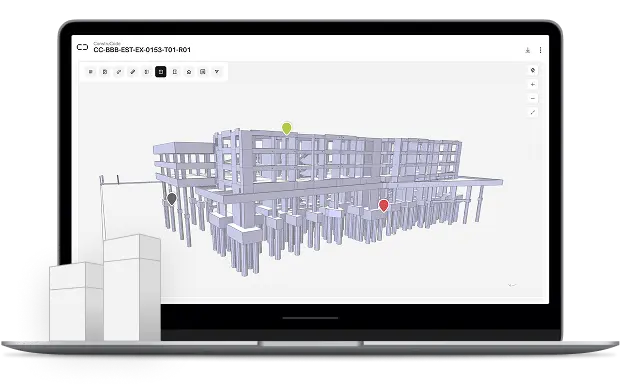
Task: Open the filter funnel tool
Action: pos(217,72)
